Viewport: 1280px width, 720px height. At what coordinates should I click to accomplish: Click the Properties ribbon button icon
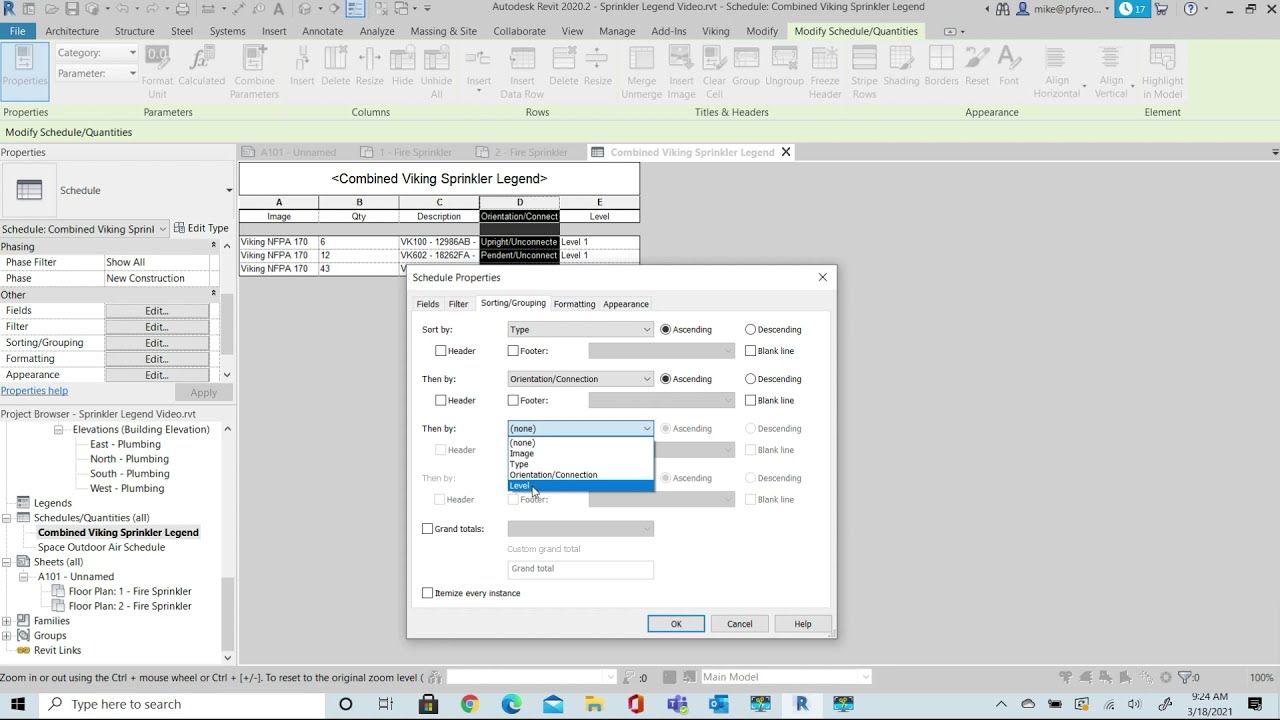pyautogui.click(x=24, y=60)
